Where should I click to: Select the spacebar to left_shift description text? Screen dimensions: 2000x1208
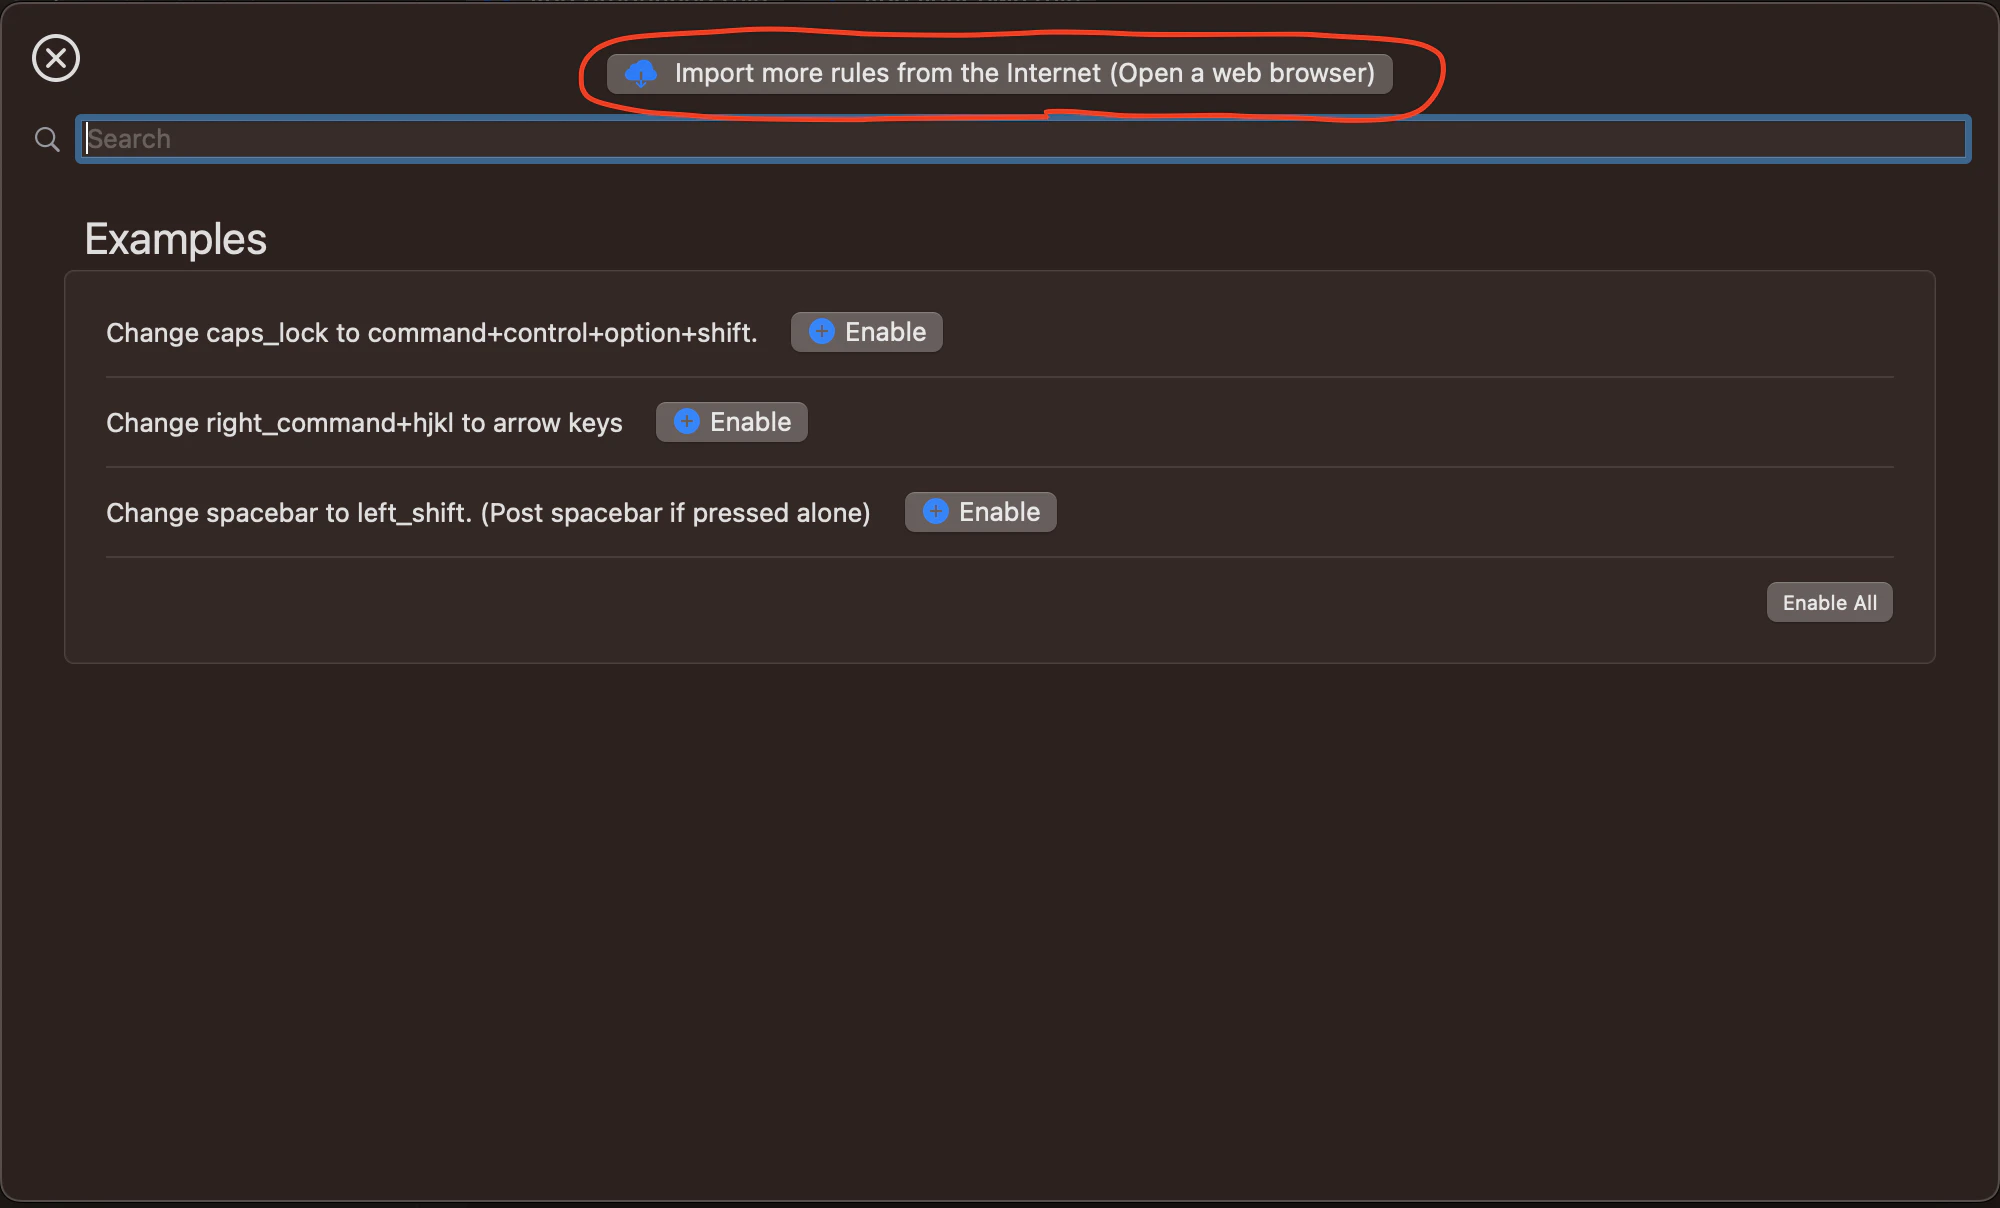coord(488,513)
